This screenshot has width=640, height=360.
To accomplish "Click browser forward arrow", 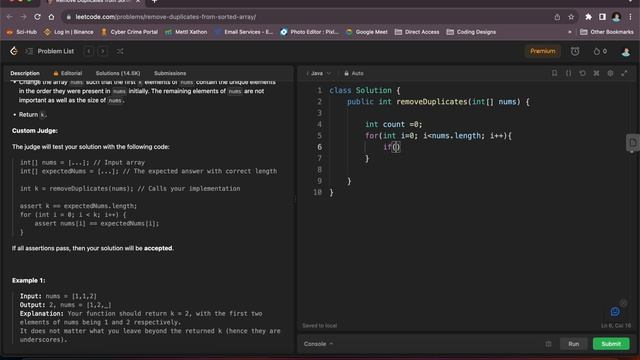I will point(23,17).
